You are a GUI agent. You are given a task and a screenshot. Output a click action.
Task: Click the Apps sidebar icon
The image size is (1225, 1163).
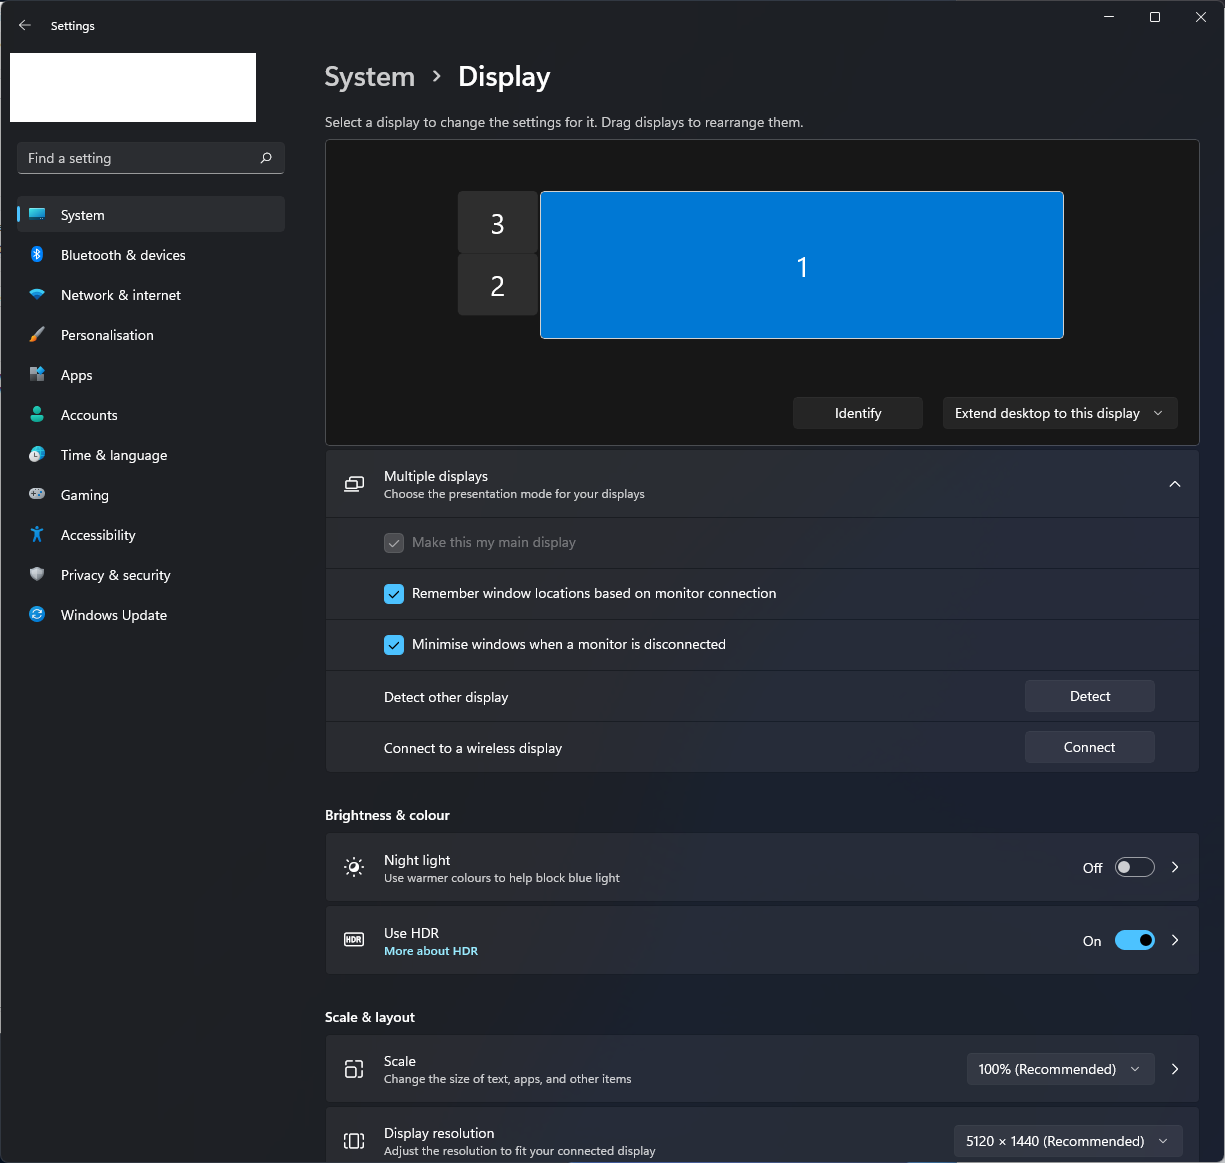point(37,375)
